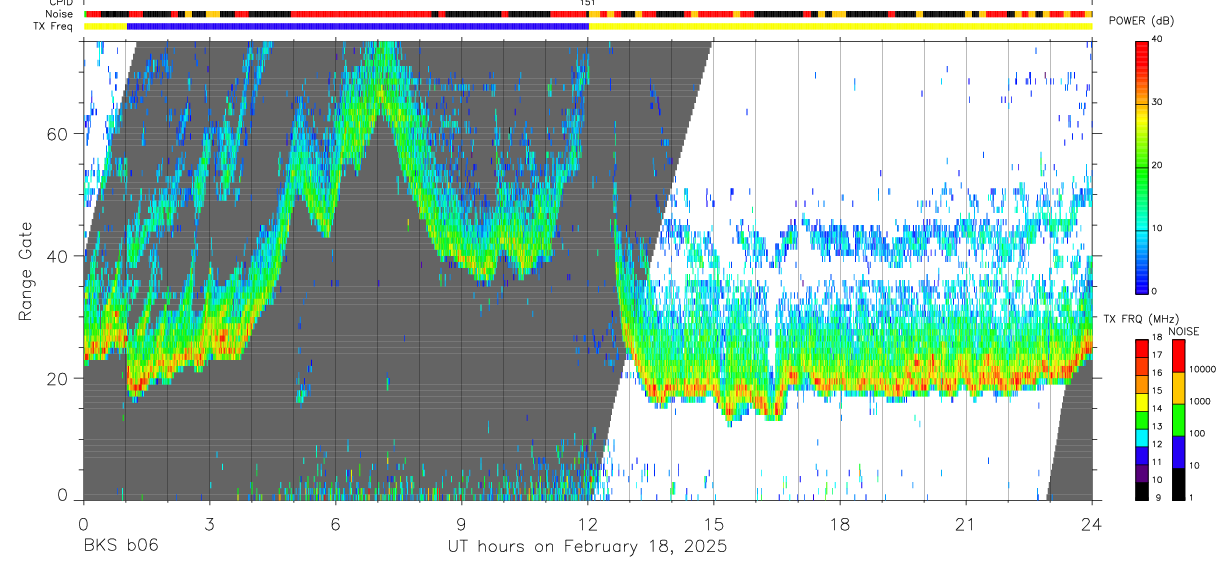The height and width of the screenshot is (567, 1228).
Task: Click the blue segment of the TX Freq strip
Action: 358,26
